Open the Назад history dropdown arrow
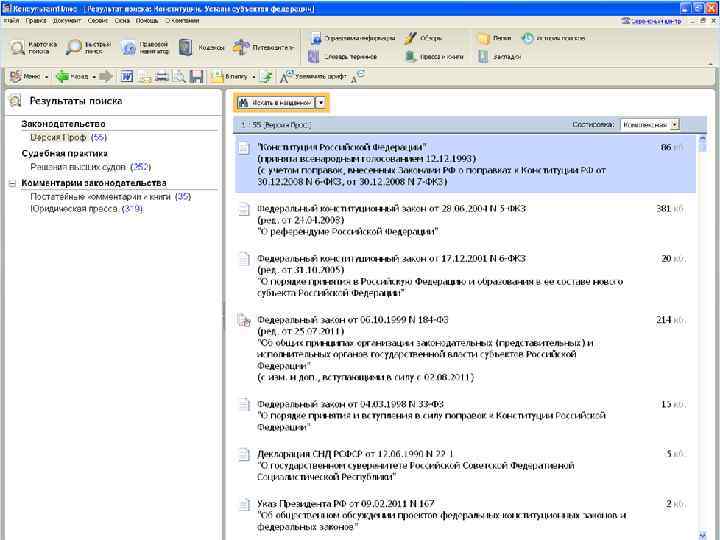Image resolution: width=720 pixels, height=540 pixels. (x=94, y=77)
